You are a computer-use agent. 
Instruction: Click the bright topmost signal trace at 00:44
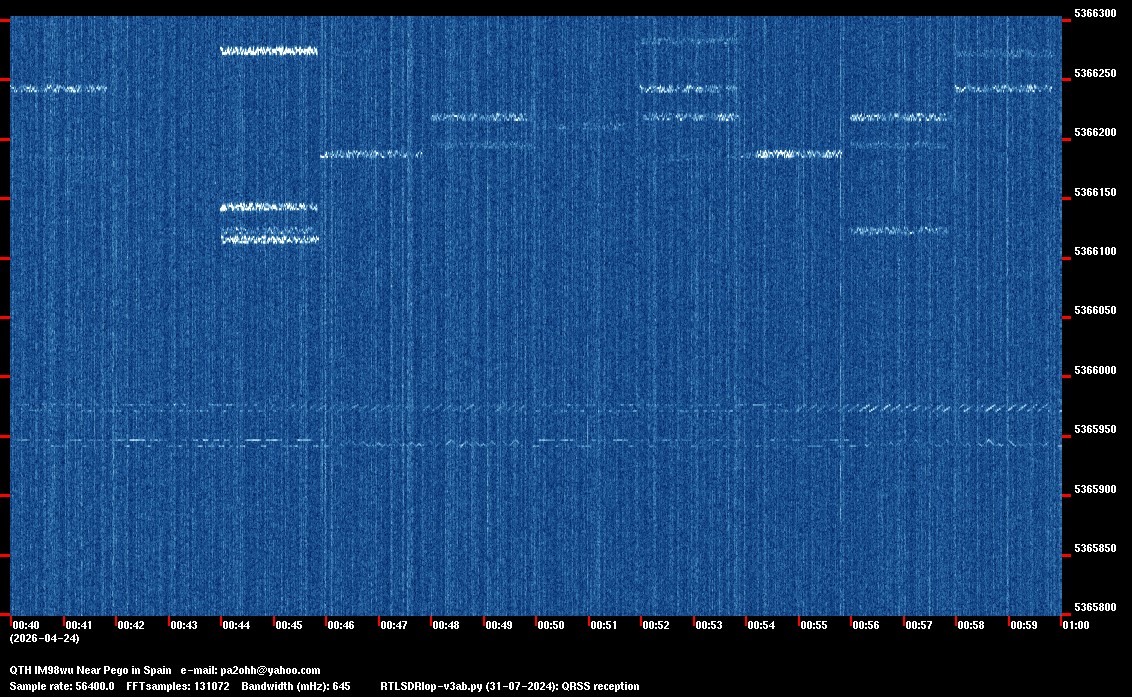268,51
